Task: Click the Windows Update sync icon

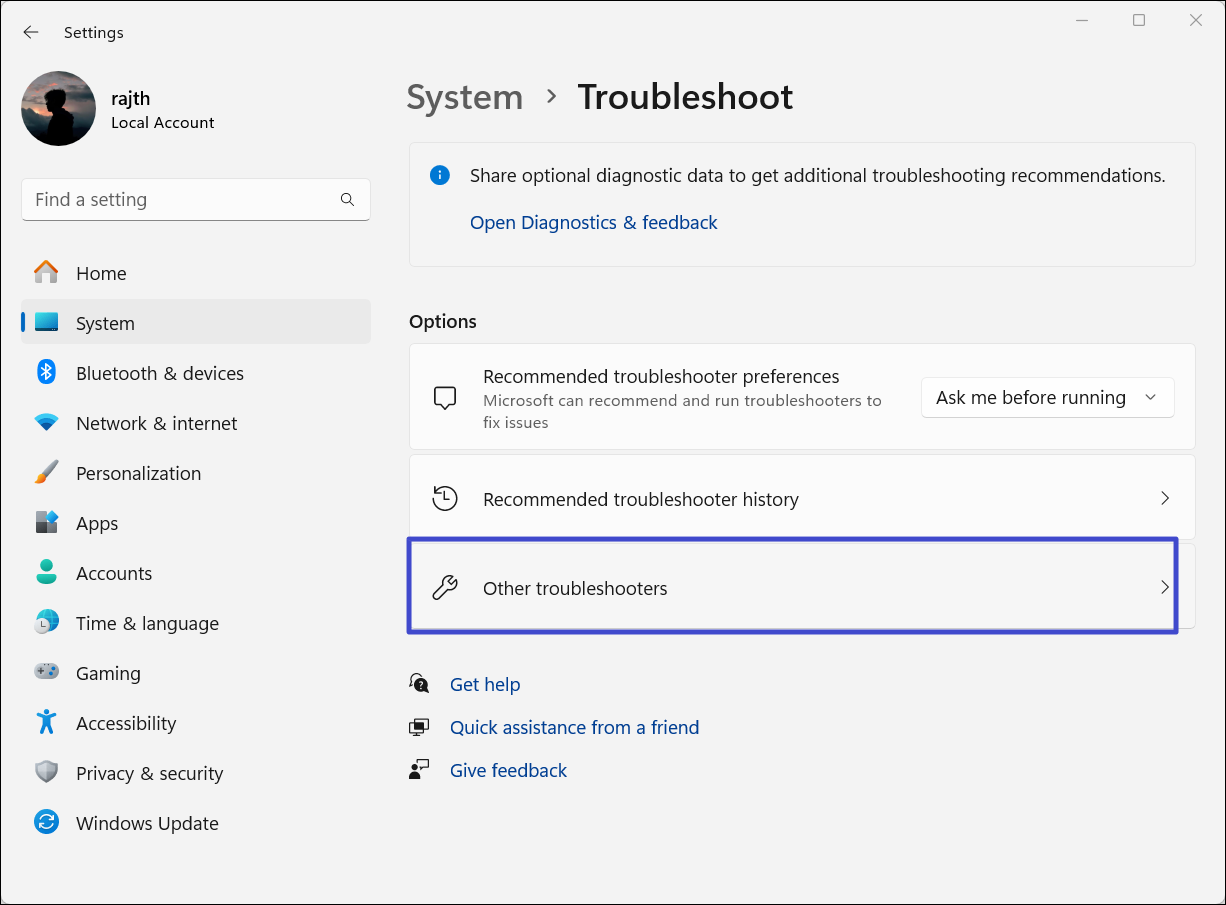Action: tap(46, 823)
